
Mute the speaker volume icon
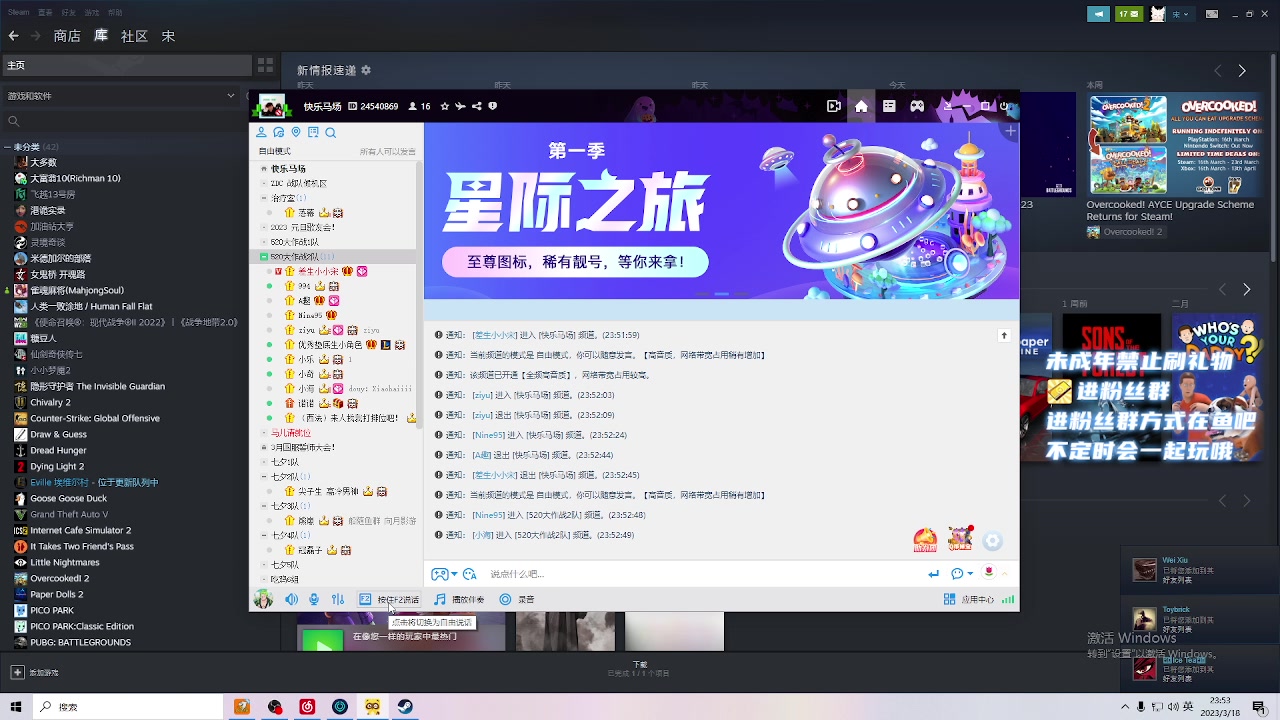pos(291,598)
